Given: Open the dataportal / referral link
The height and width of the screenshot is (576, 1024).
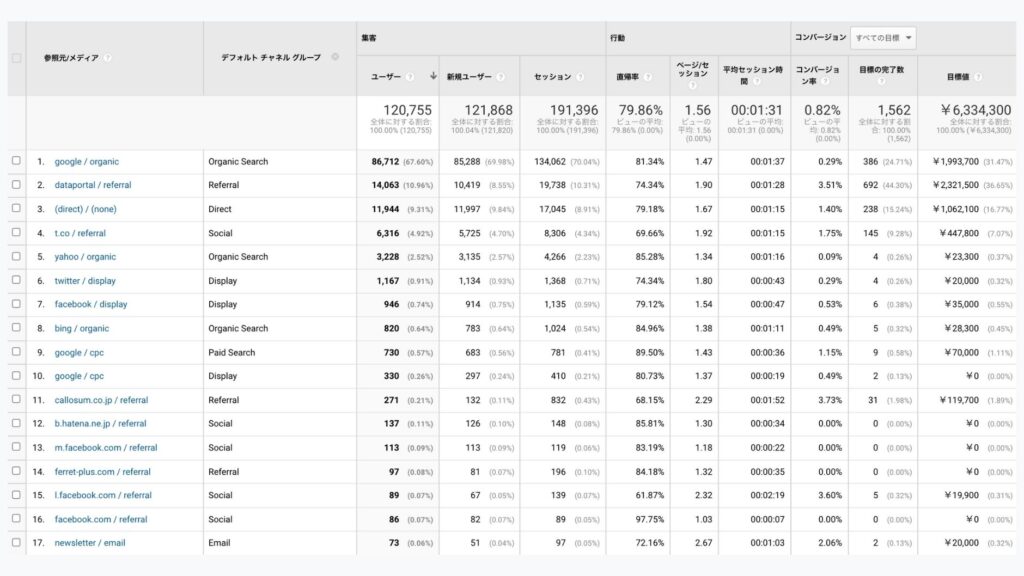Looking at the screenshot, I should pyautogui.click(x=93, y=185).
